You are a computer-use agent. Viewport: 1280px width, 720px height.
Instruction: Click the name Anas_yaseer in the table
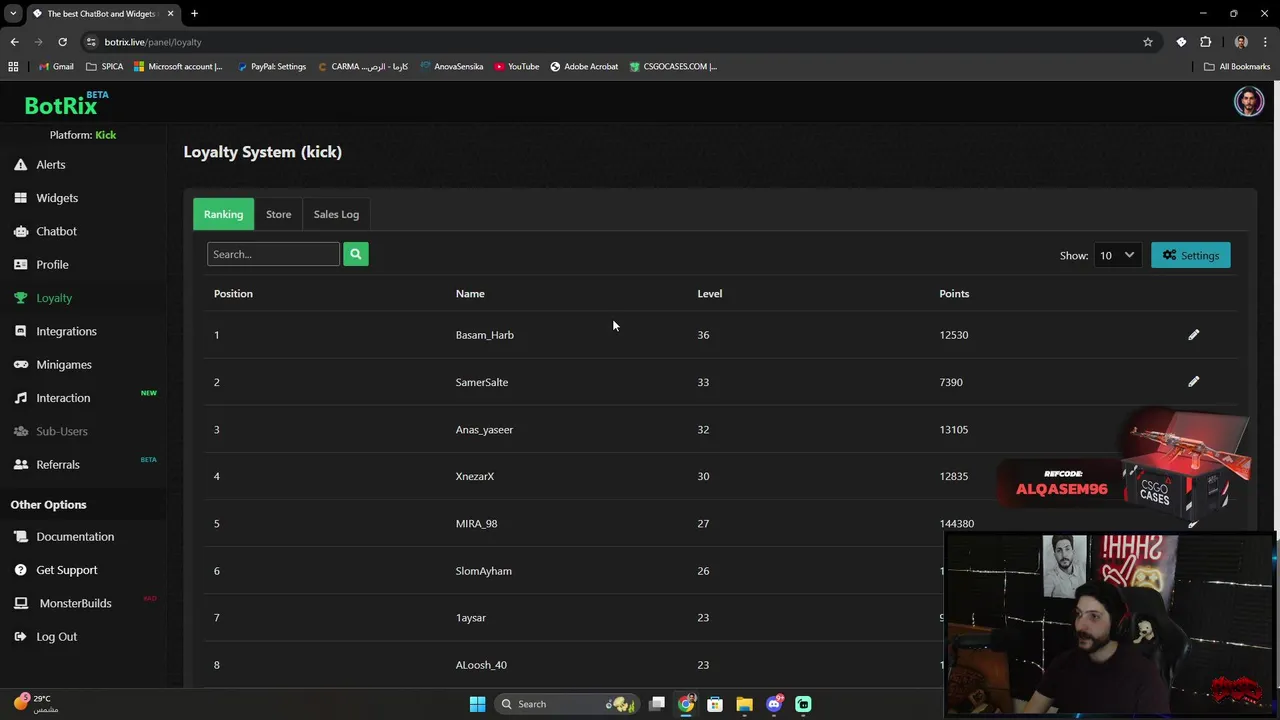click(484, 429)
